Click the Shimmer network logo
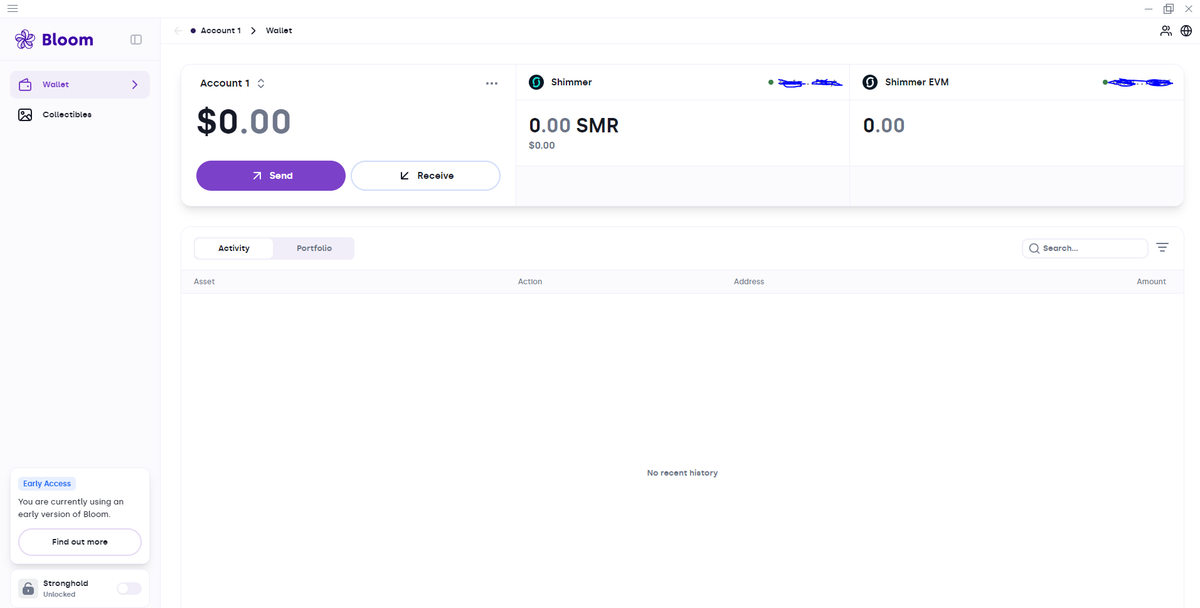The height and width of the screenshot is (608, 1200). (x=536, y=82)
